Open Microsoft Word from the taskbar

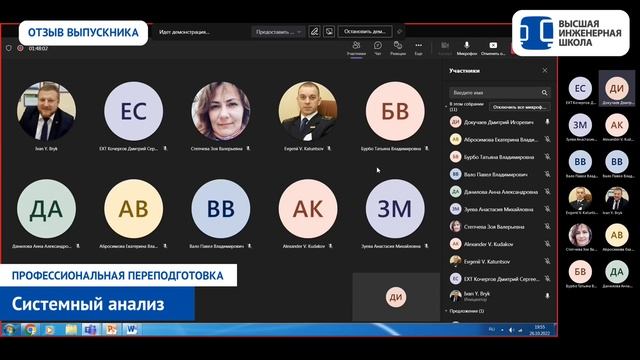coord(131,329)
